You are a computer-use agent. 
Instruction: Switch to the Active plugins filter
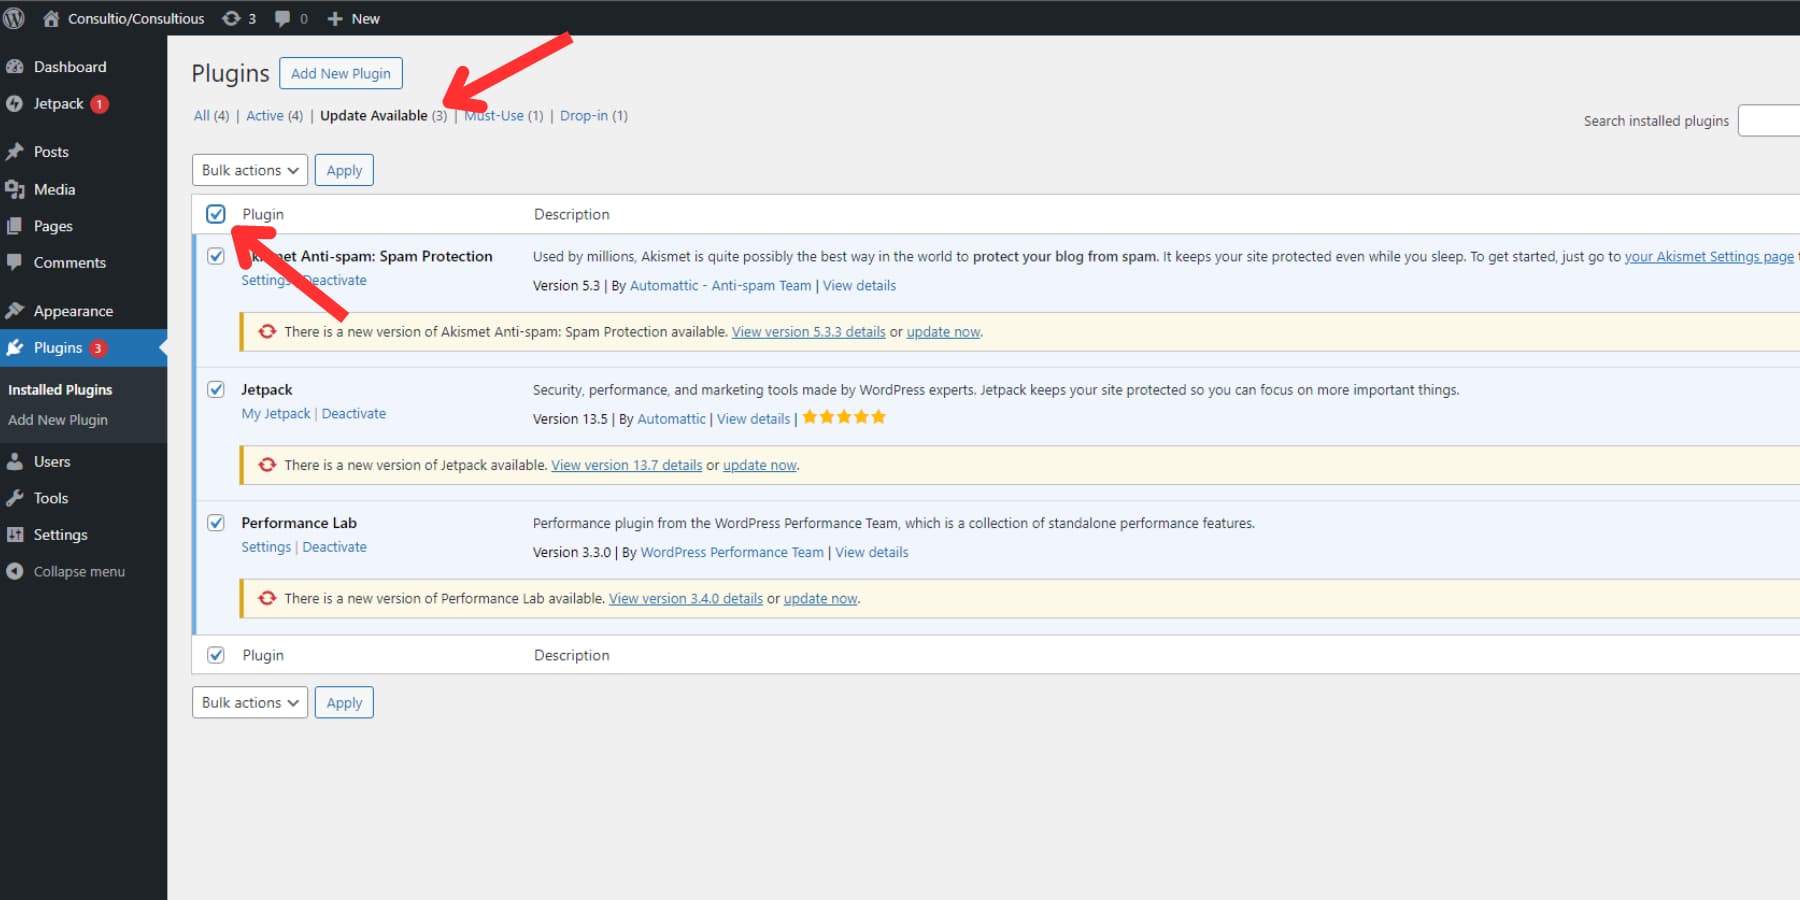[x=263, y=115]
